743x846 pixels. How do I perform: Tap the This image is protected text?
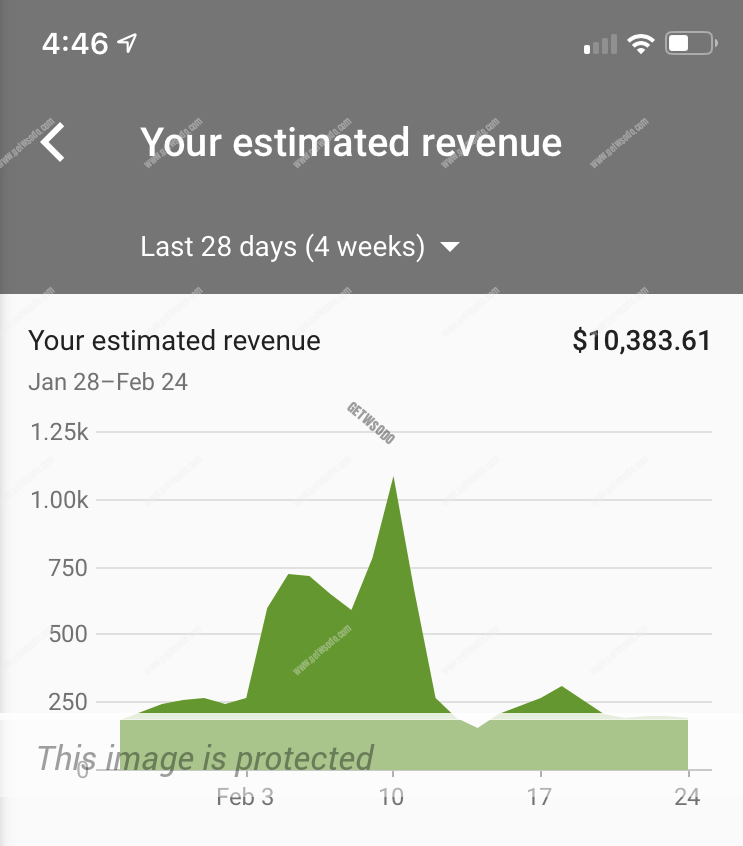pyautogui.click(x=205, y=758)
